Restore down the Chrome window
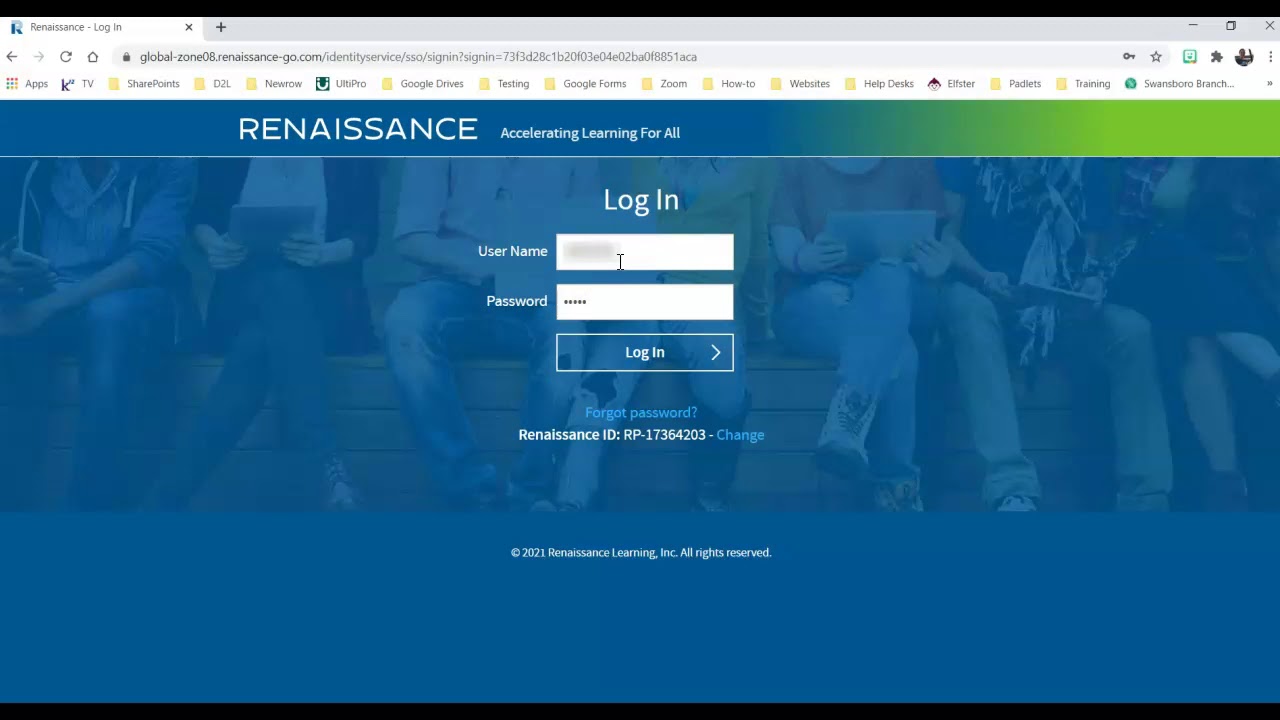Viewport: 1280px width, 720px height. coord(1231,26)
